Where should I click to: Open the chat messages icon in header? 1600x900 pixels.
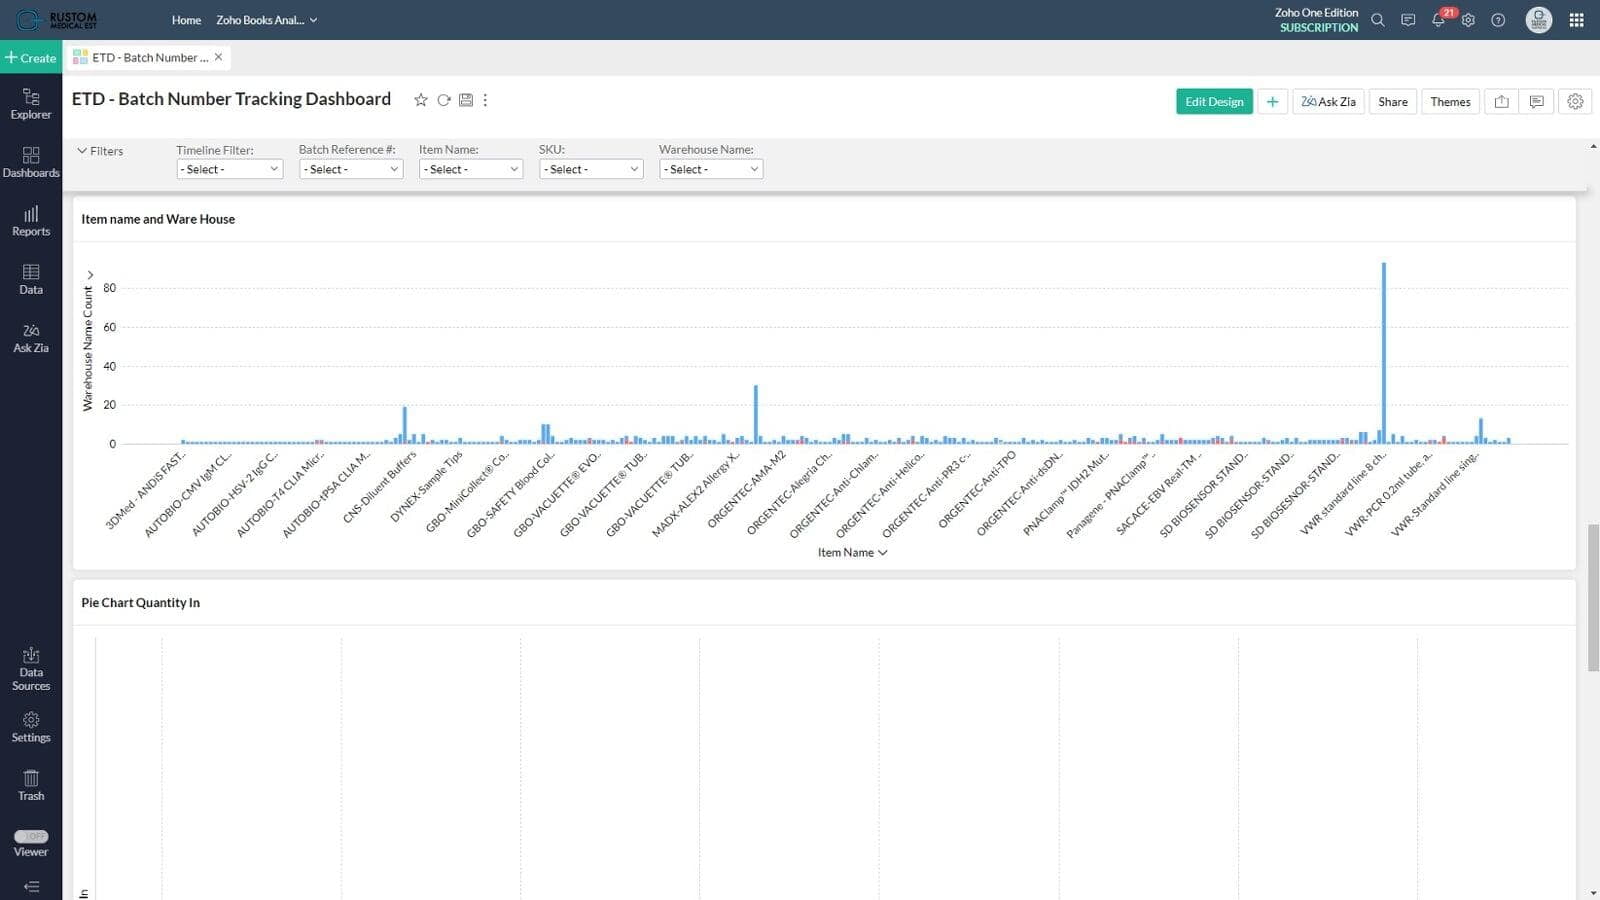coord(1408,20)
